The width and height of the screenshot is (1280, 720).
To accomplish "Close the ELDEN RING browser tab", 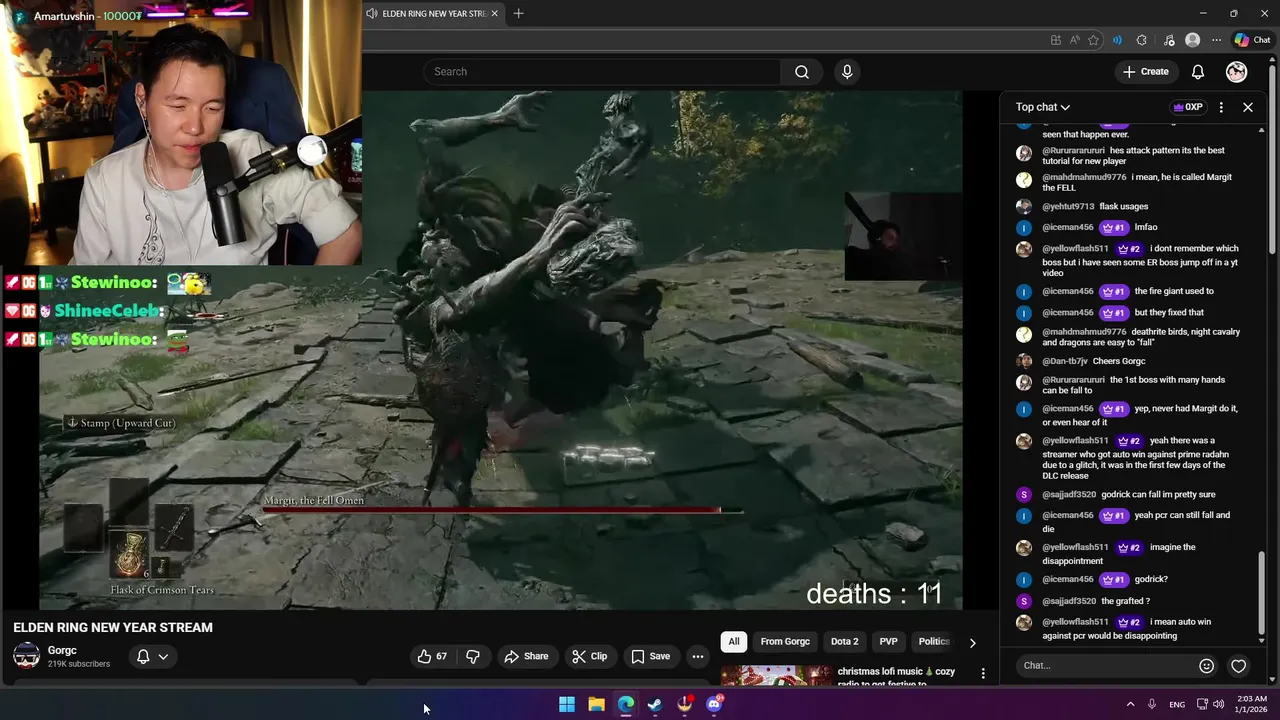I will pyautogui.click(x=494, y=14).
